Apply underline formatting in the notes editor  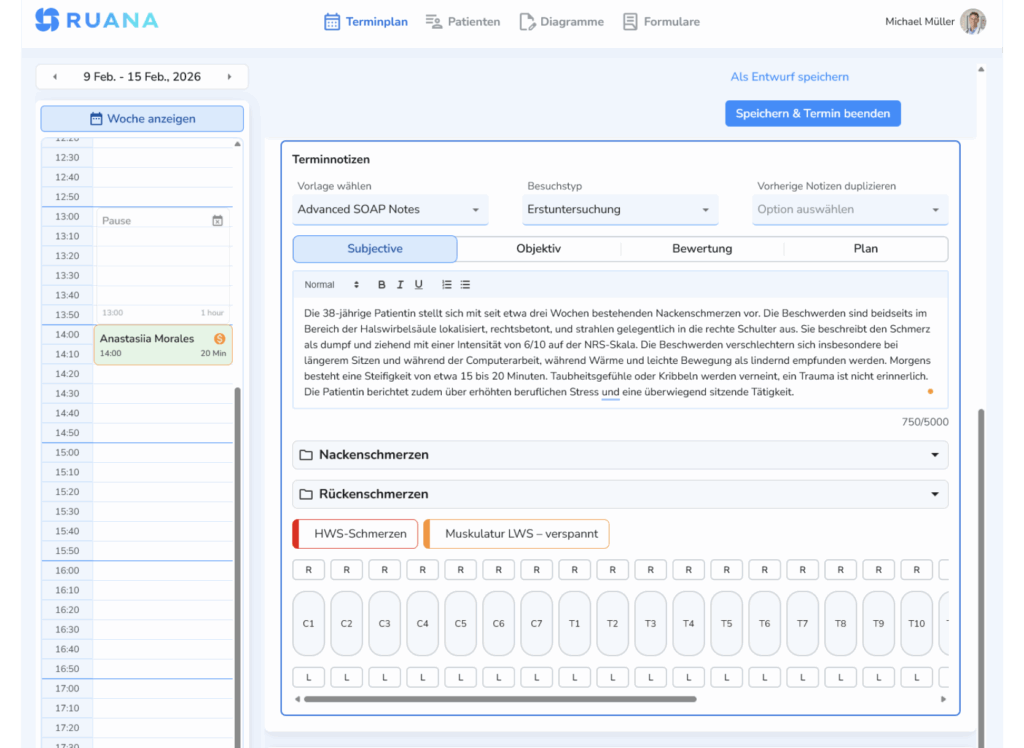click(419, 284)
